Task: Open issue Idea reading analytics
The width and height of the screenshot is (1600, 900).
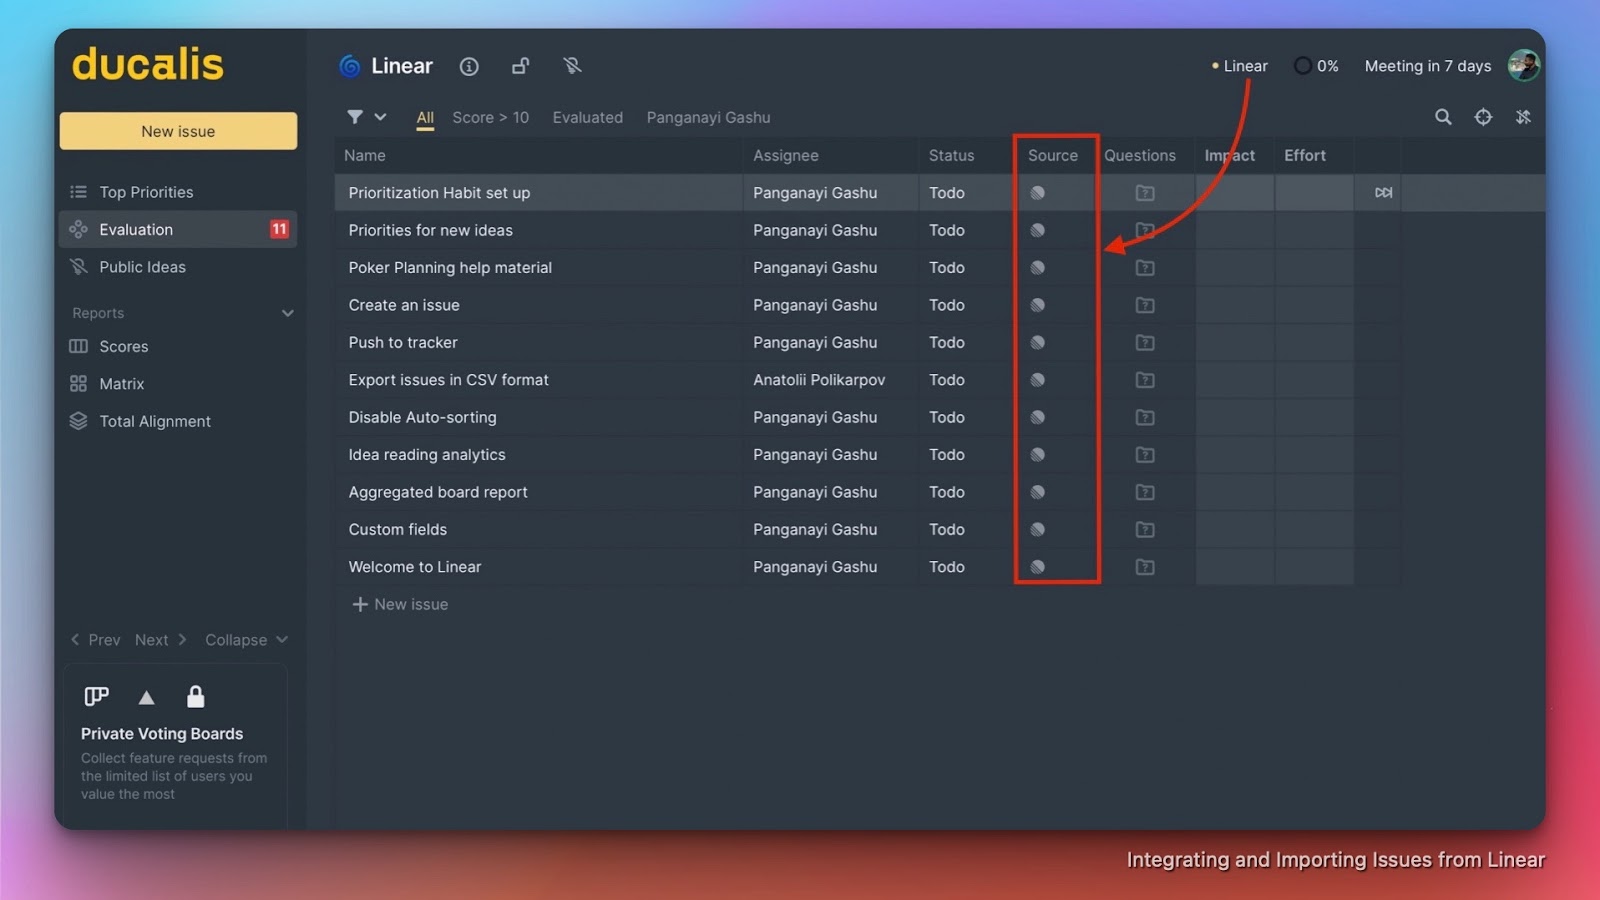Action: (427, 455)
